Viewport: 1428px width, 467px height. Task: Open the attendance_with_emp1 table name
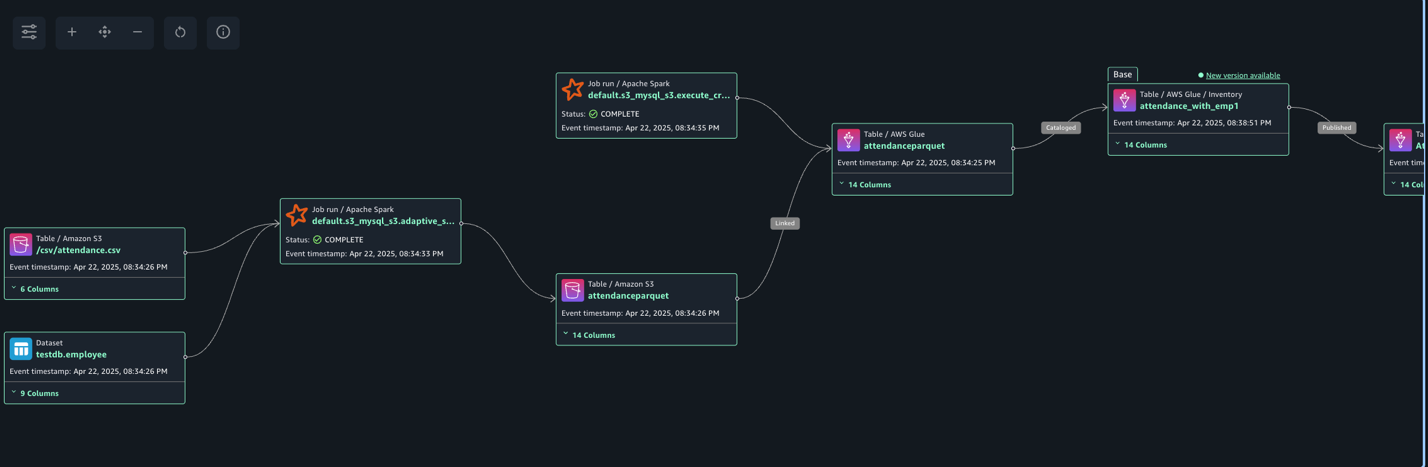(x=1189, y=106)
